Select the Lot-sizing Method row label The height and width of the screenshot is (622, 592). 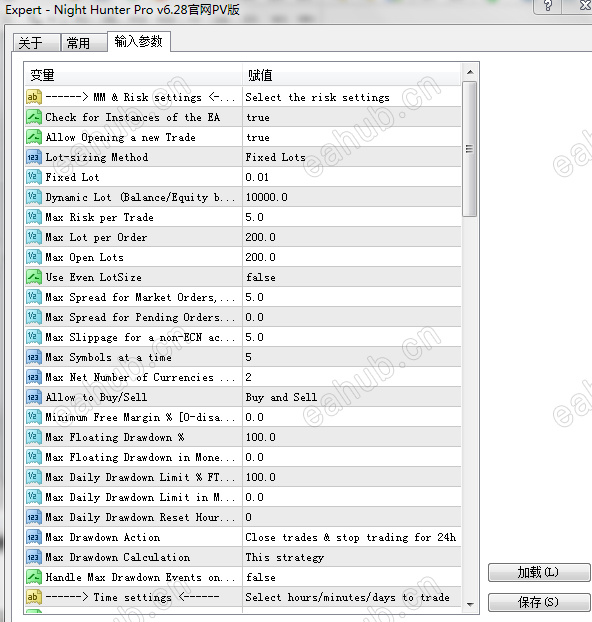point(97,157)
